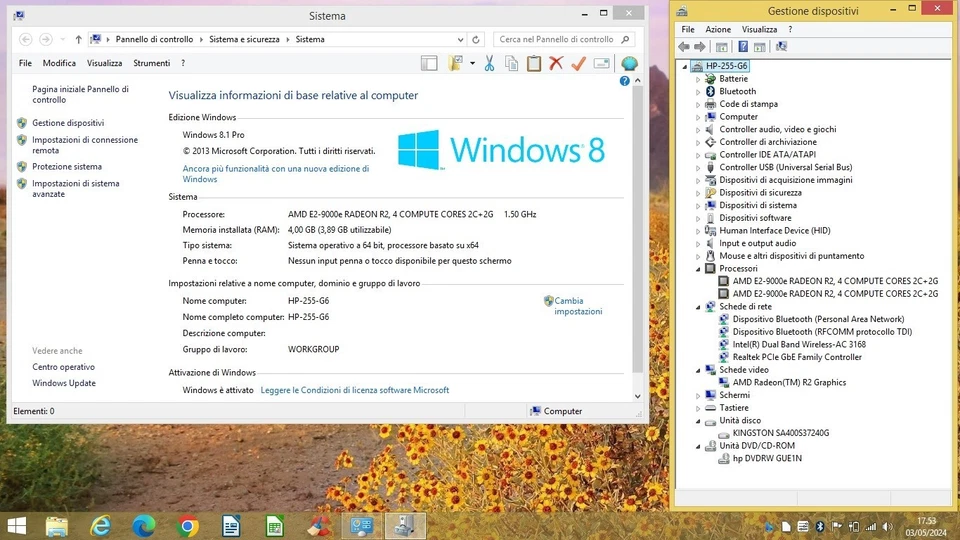Click the taskbar clock showing 17:53
960x540 pixels.
click(x=926, y=527)
